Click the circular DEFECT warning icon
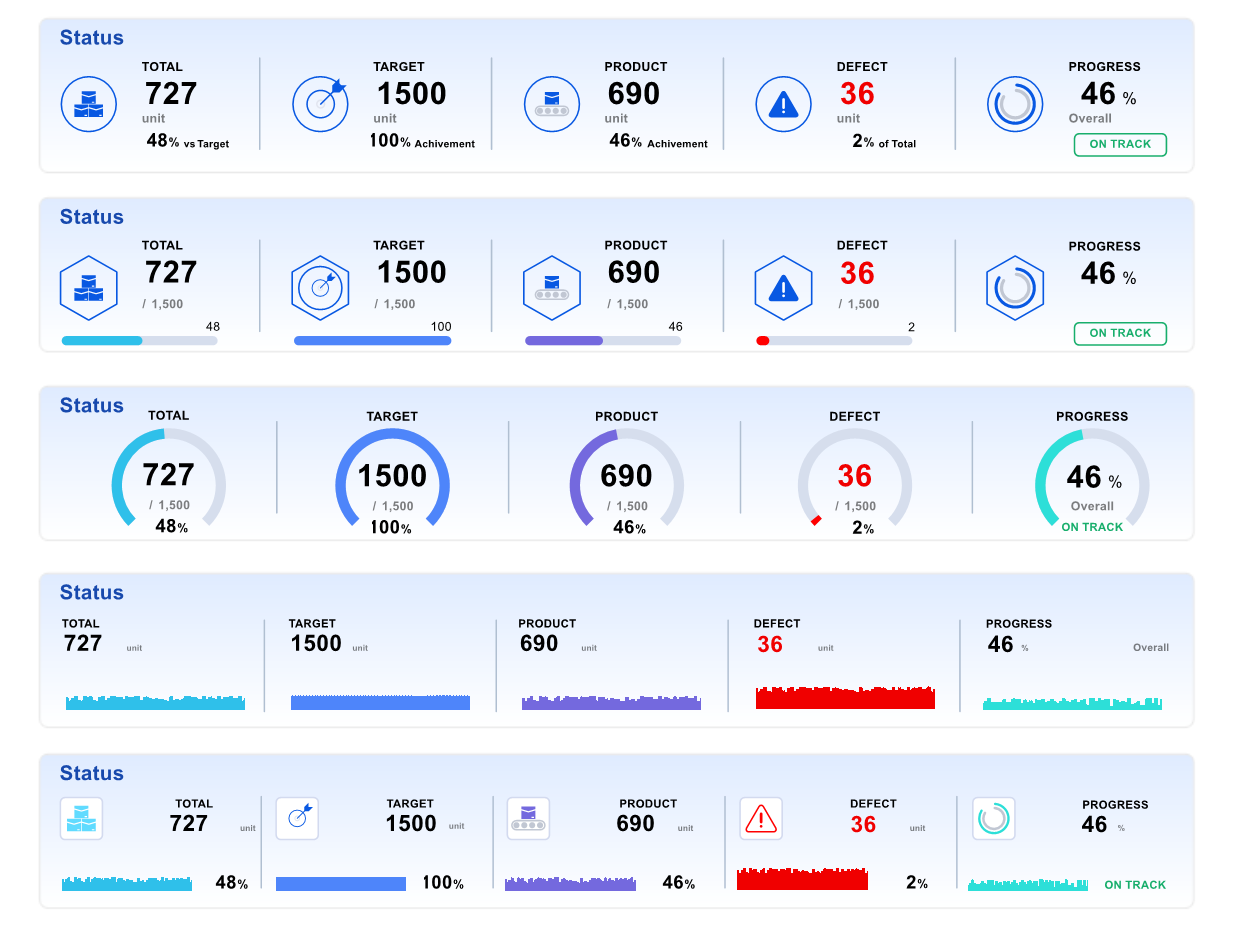This screenshot has height=925, width=1234. [x=783, y=104]
